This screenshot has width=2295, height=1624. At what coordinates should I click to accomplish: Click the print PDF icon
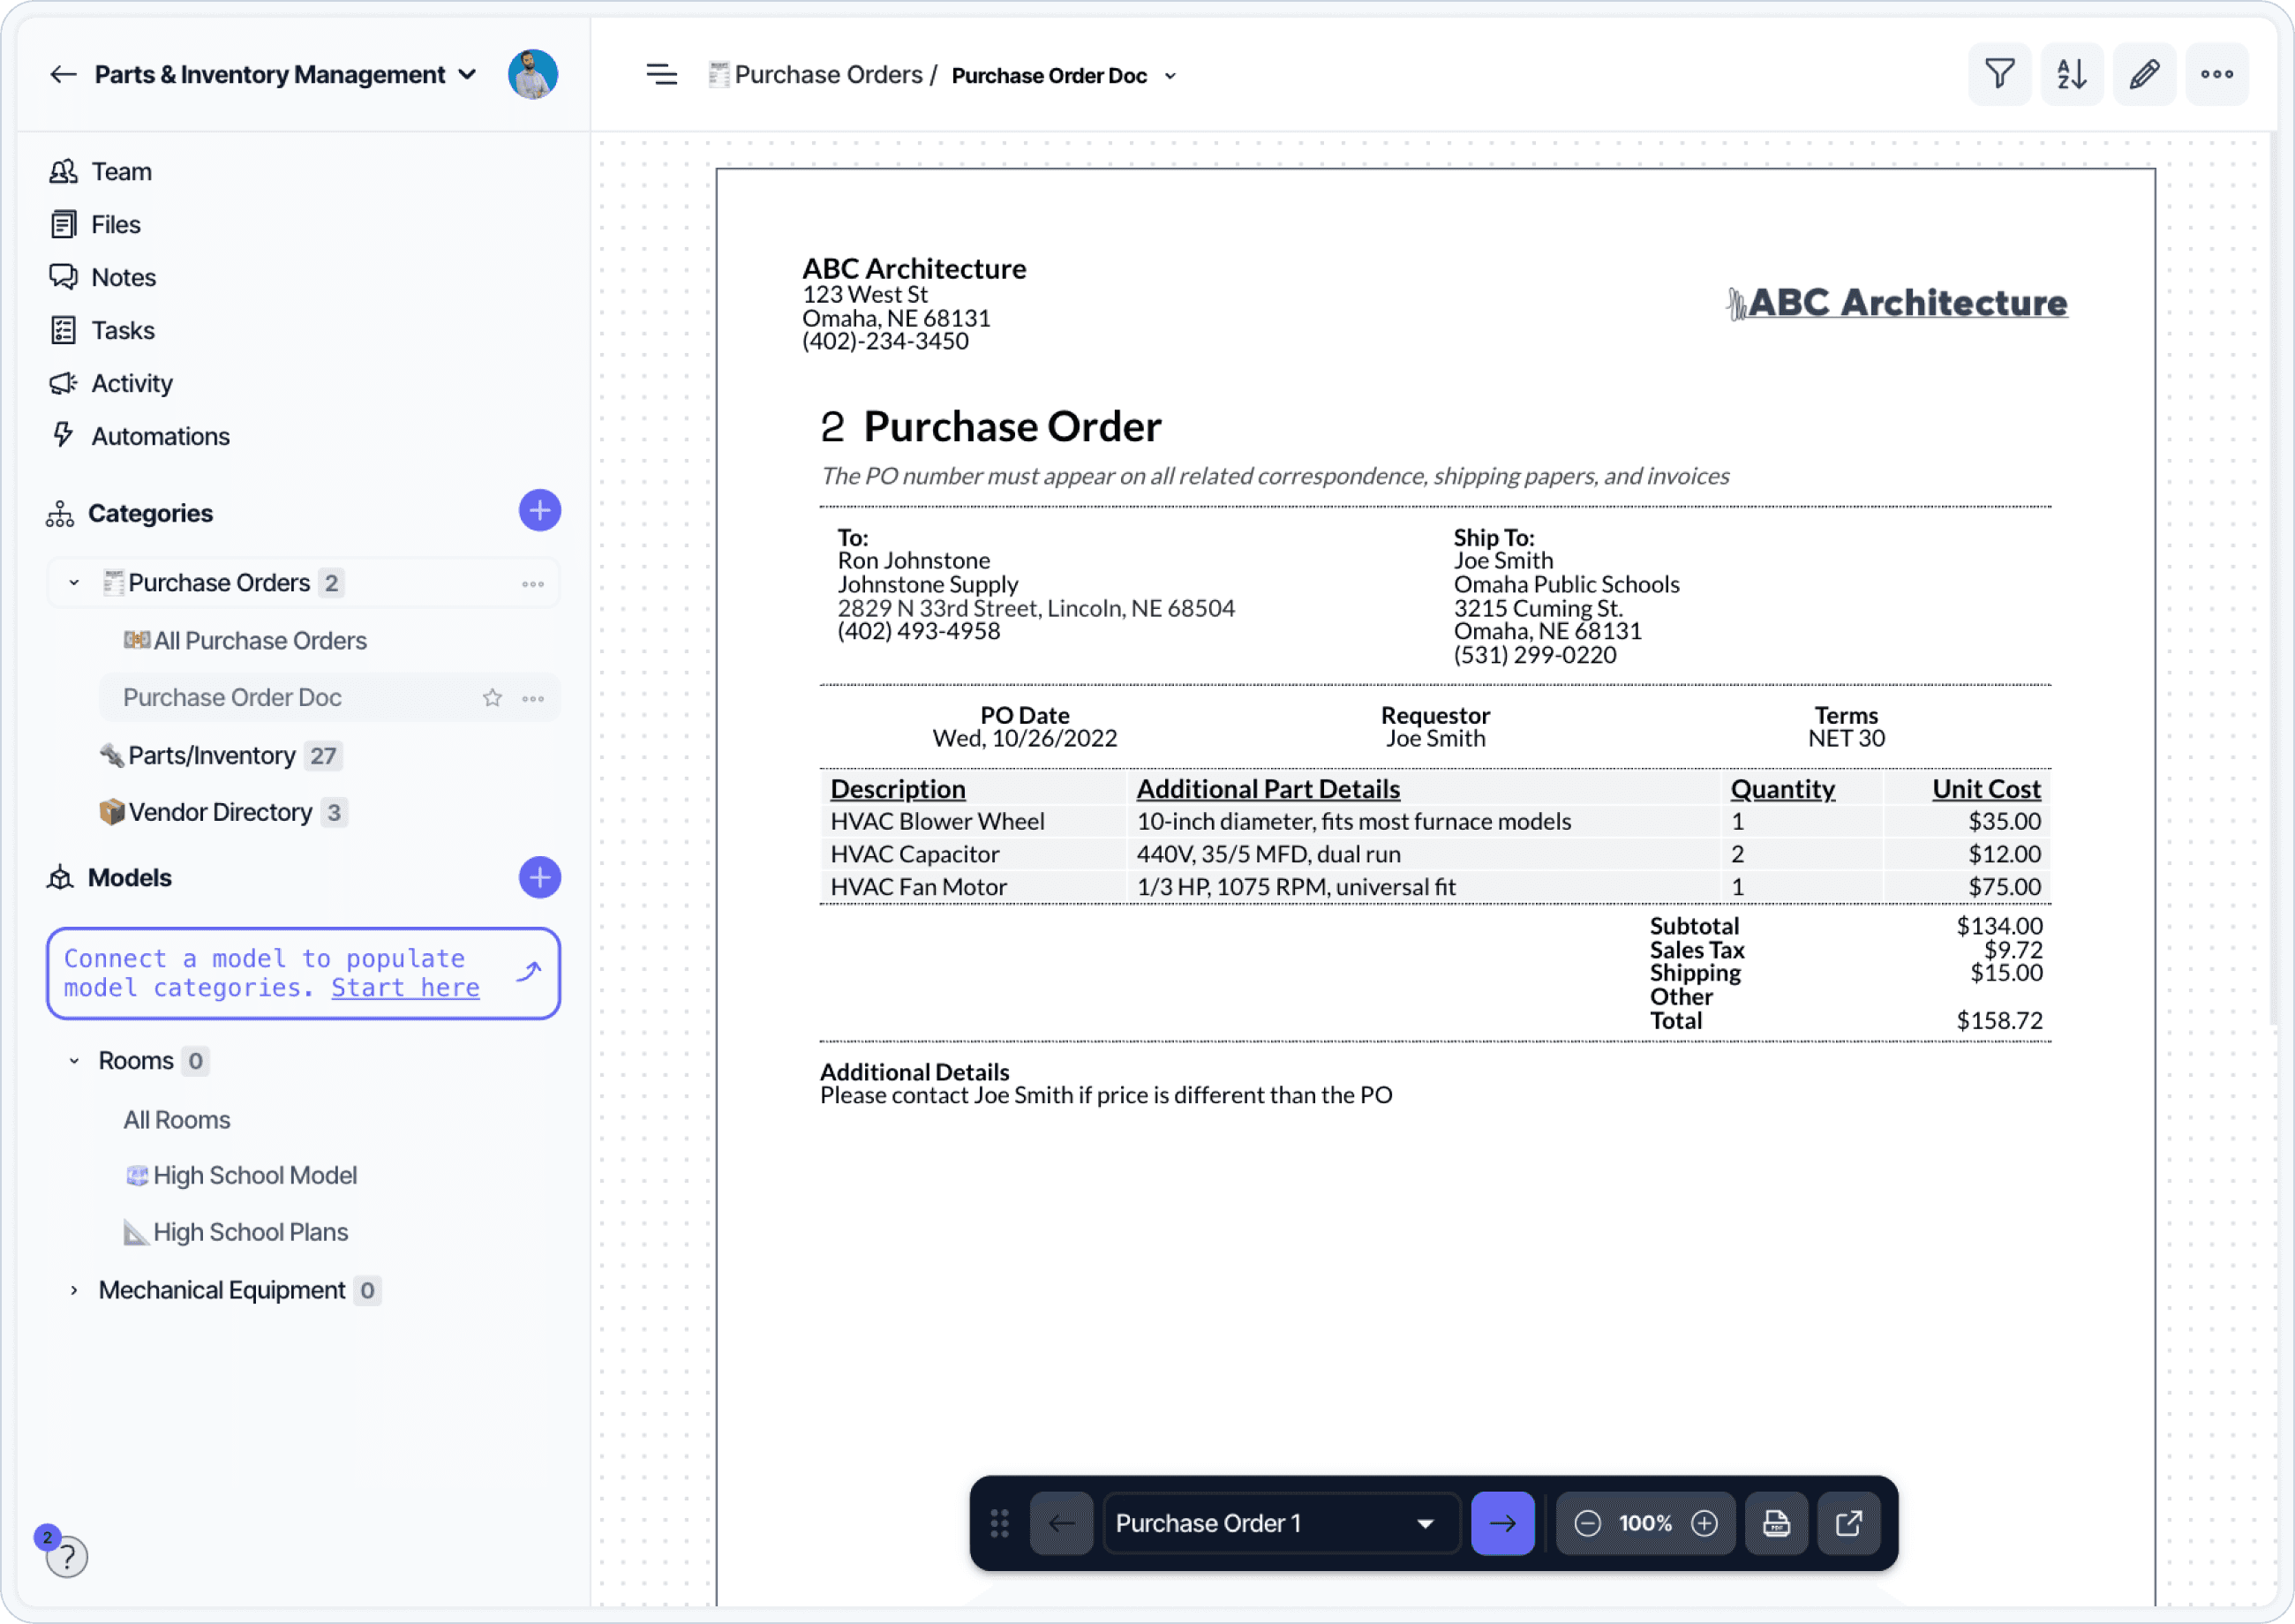coord(1775,1523)
